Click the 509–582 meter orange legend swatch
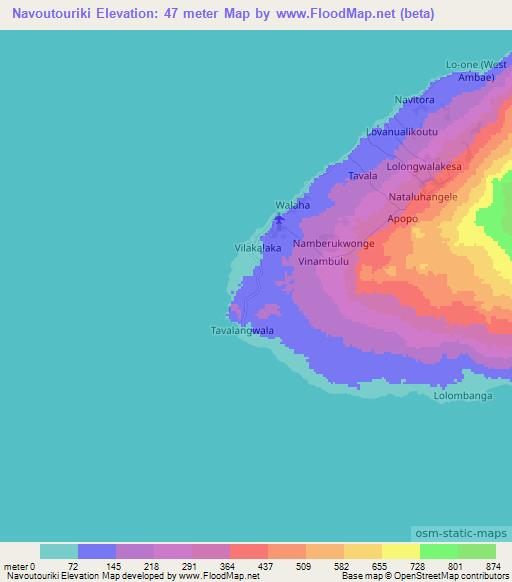The image size is (512, 582). pyautogui.click(x=325, y=552)
